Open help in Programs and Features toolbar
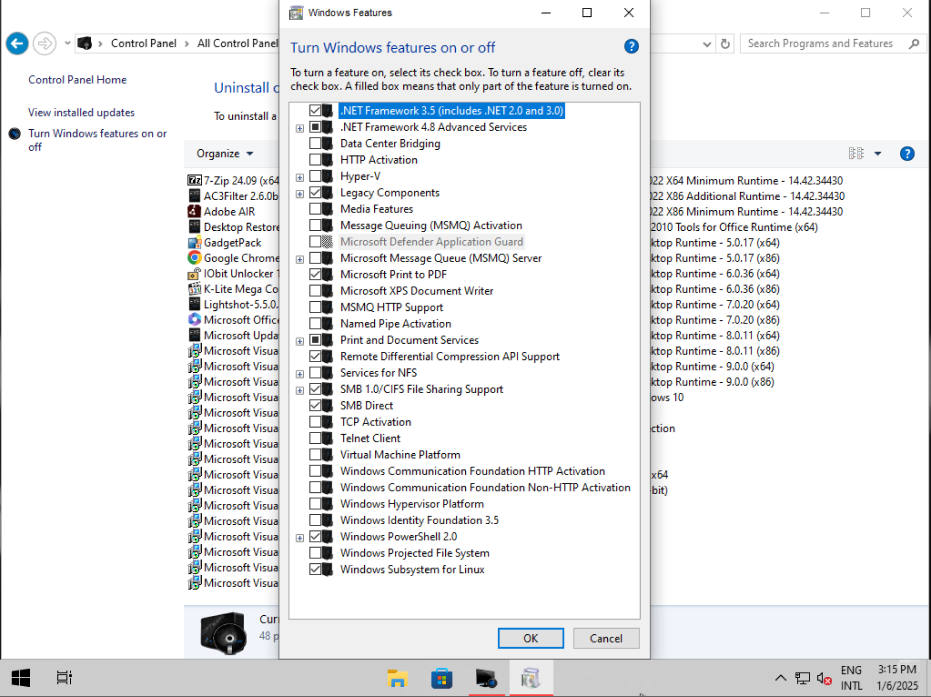The width and height of the screenshot is (931, 697). coord(907,154)
